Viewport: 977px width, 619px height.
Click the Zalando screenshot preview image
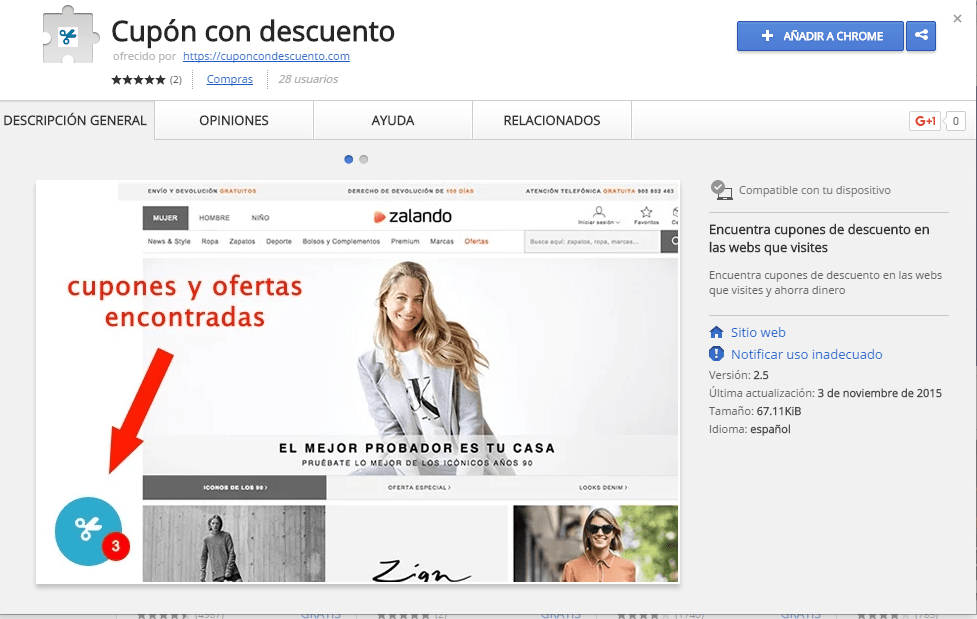358,382
